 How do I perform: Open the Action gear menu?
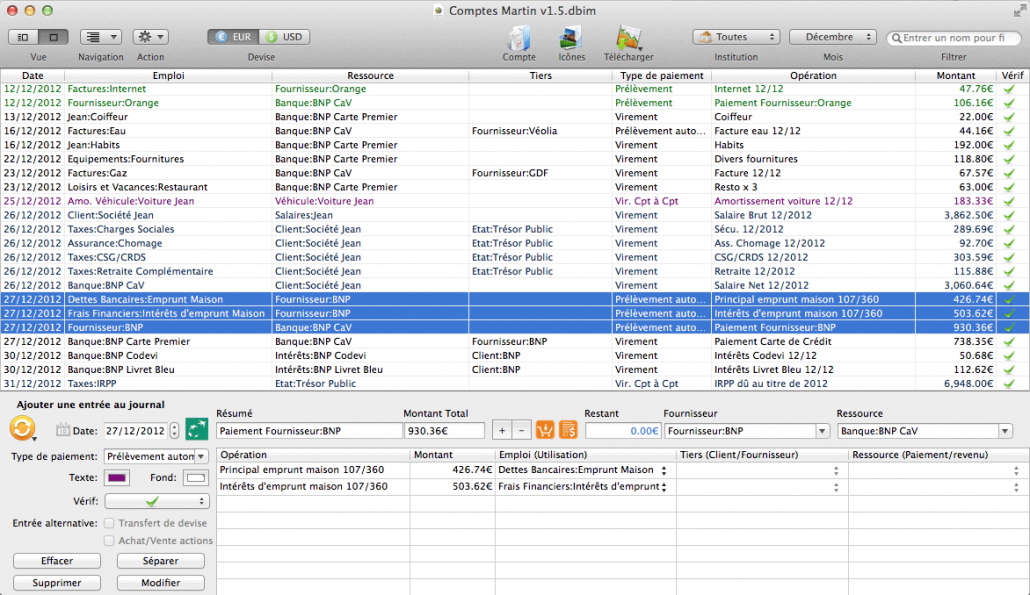point(151,37)
